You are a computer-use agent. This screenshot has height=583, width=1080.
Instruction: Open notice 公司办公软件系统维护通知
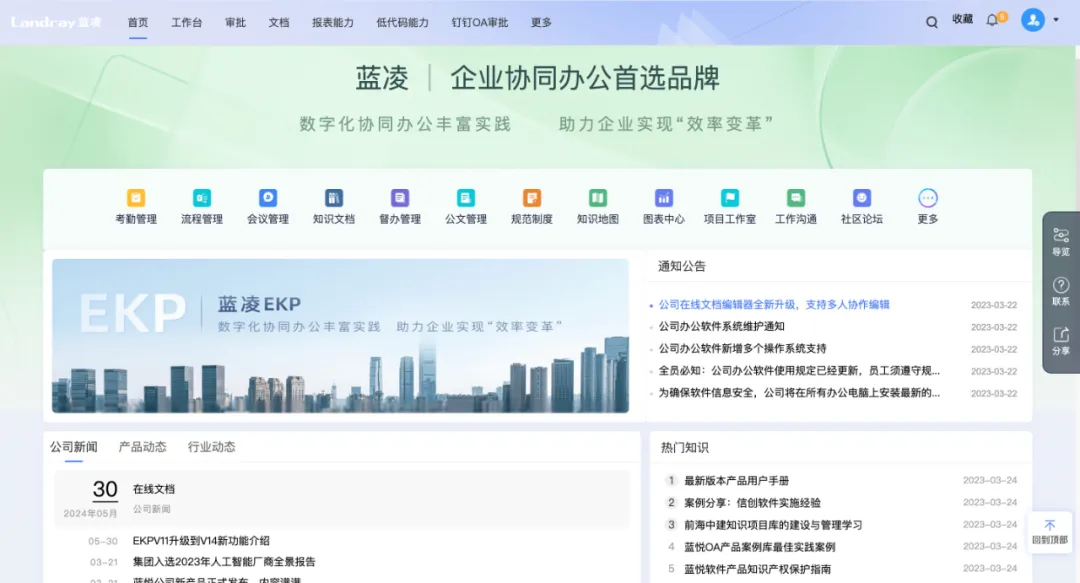721,327
